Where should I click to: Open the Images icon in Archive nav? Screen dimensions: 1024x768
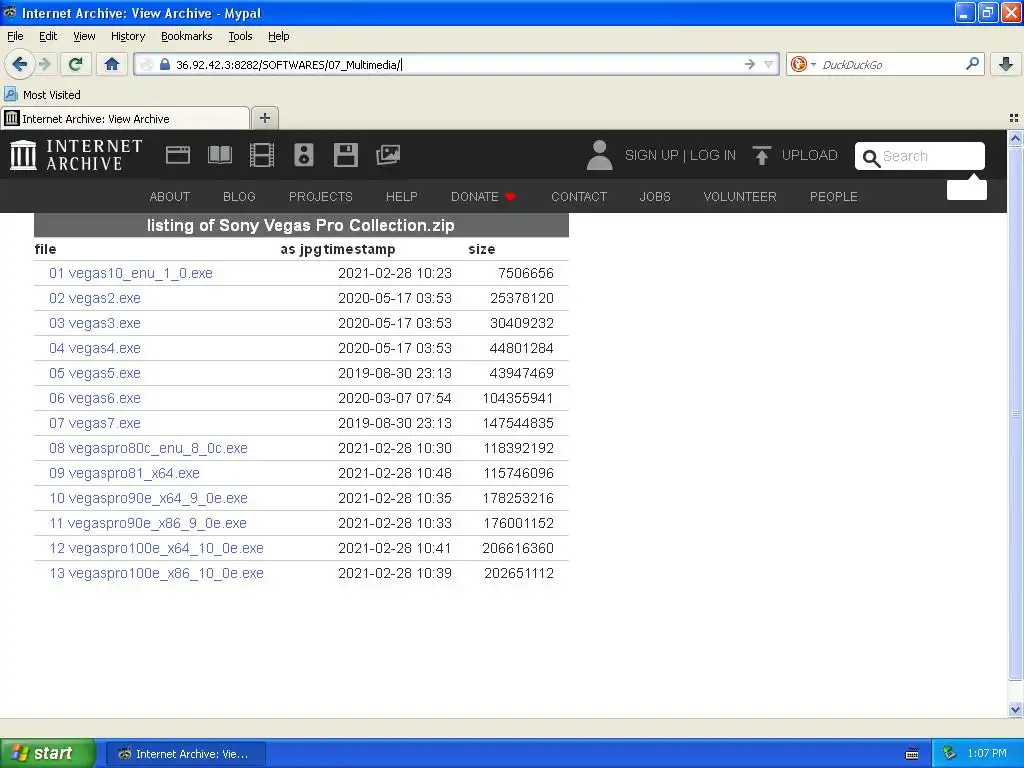(388, 155)
